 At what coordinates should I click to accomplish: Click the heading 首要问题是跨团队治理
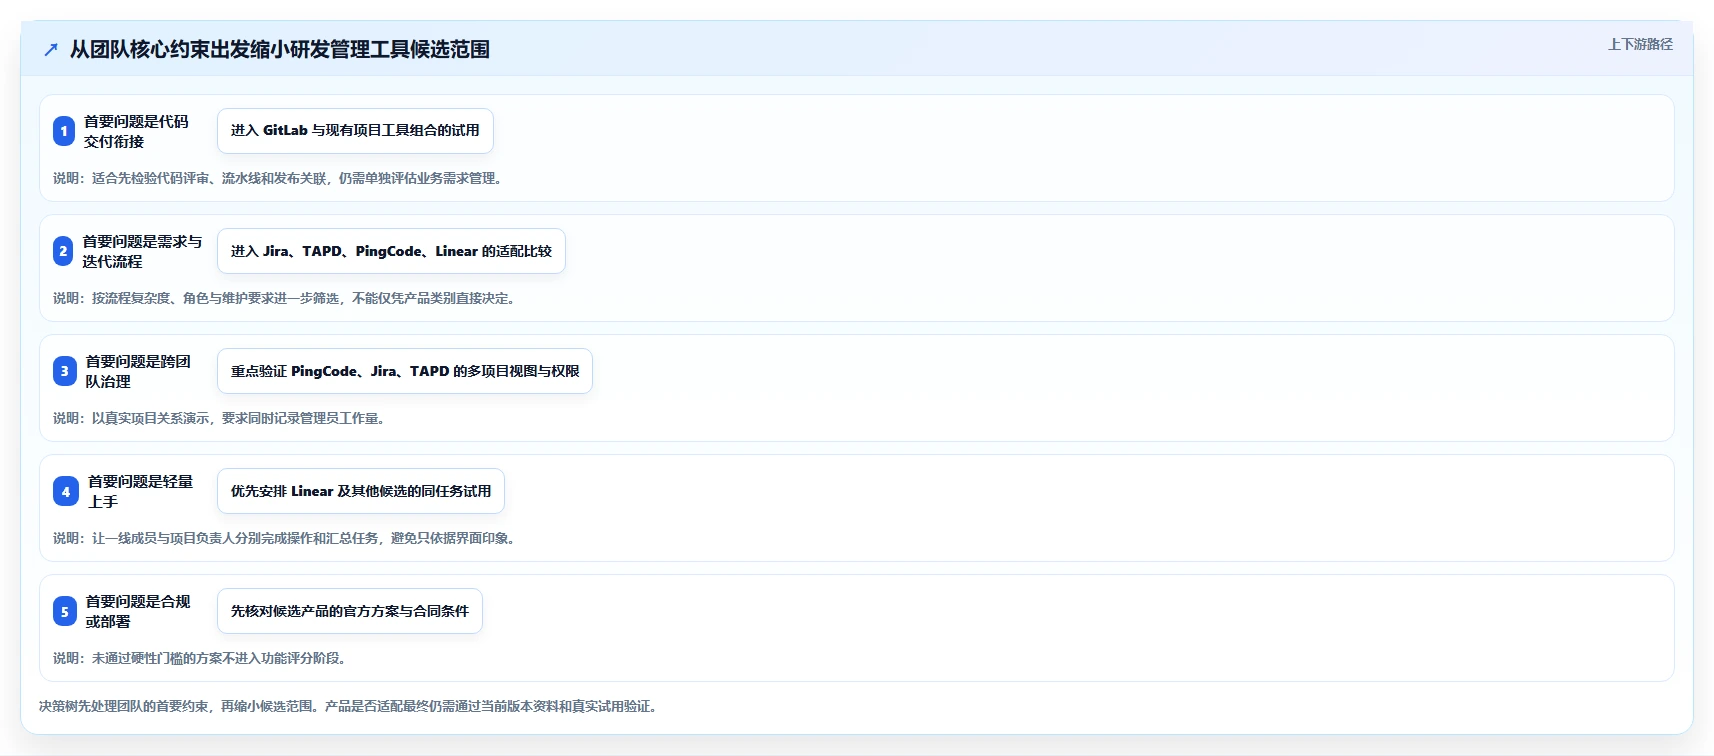click(138, 371)
